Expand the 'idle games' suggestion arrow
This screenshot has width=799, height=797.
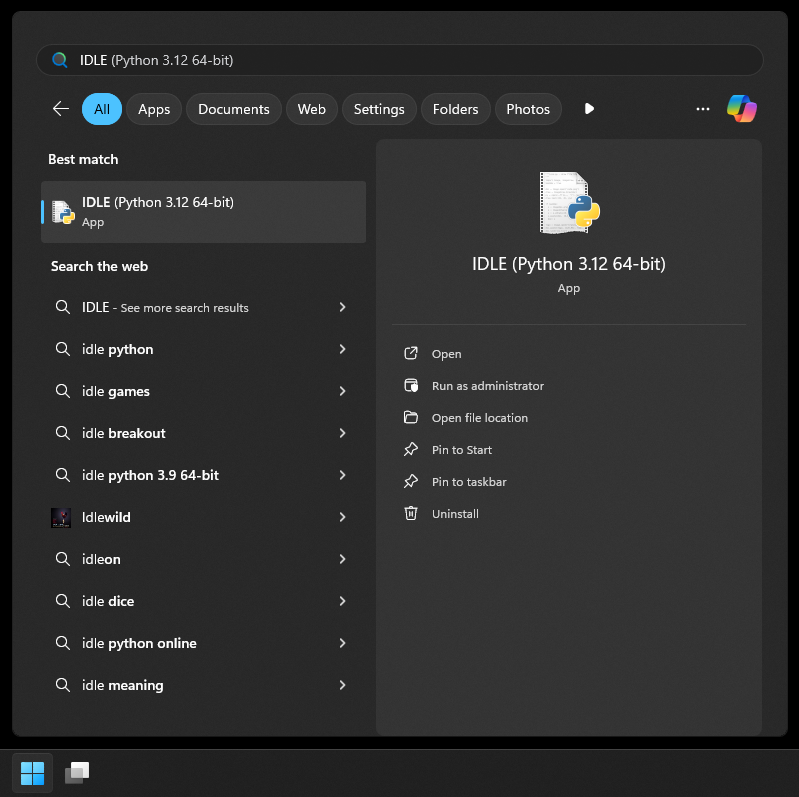coord(342,391)
